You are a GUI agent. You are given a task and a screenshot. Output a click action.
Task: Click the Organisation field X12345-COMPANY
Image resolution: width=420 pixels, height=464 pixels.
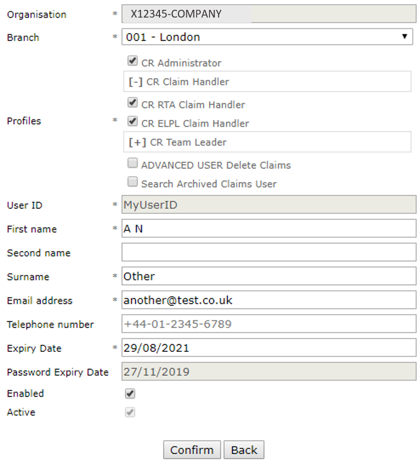(x=269, y=14)
